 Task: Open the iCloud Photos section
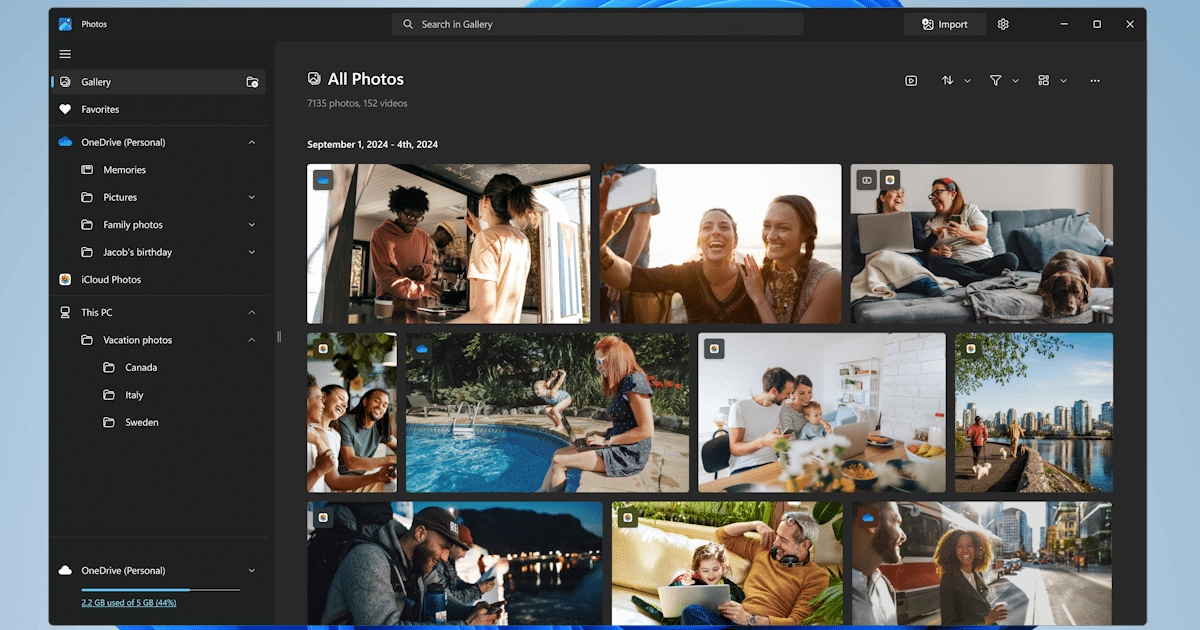(111, 280)
